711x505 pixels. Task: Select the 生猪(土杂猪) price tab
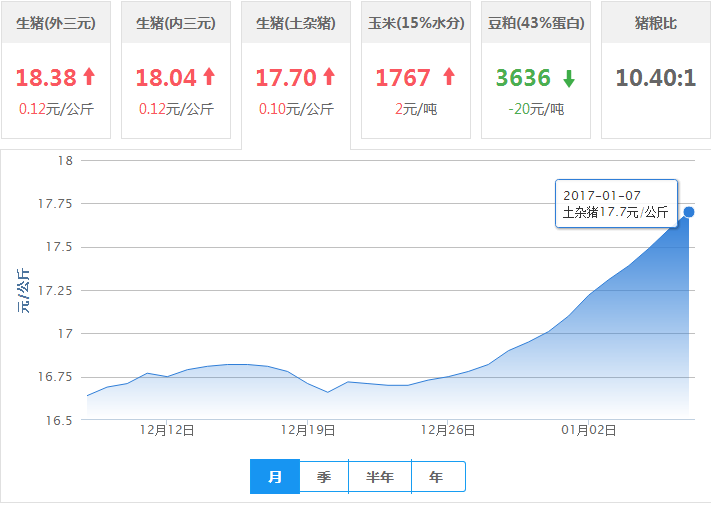pyautogui.click(x=296, y=75)
